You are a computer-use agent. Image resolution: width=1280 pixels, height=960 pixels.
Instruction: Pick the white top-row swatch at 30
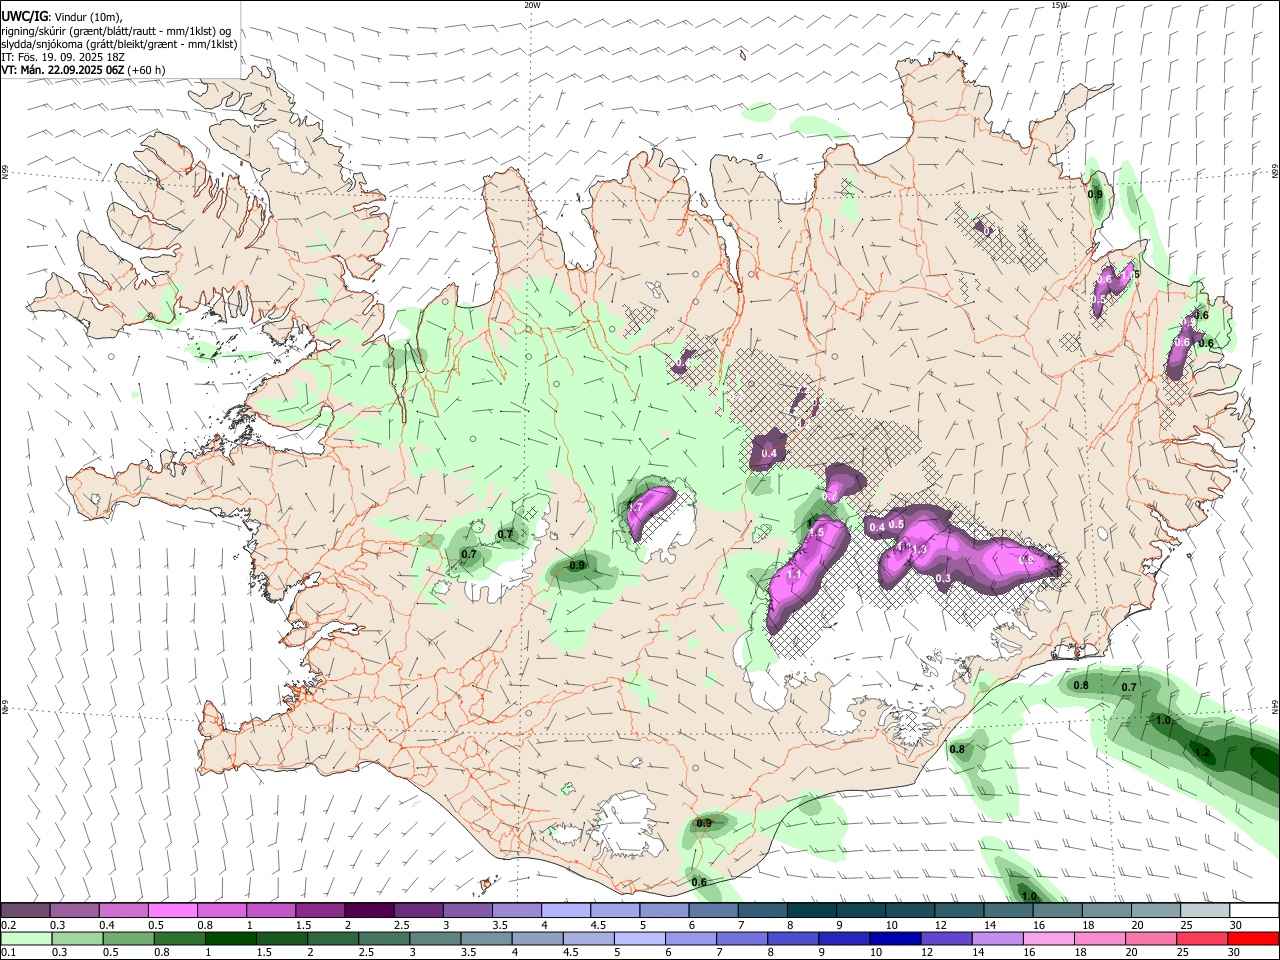(x=1252, y=910)
